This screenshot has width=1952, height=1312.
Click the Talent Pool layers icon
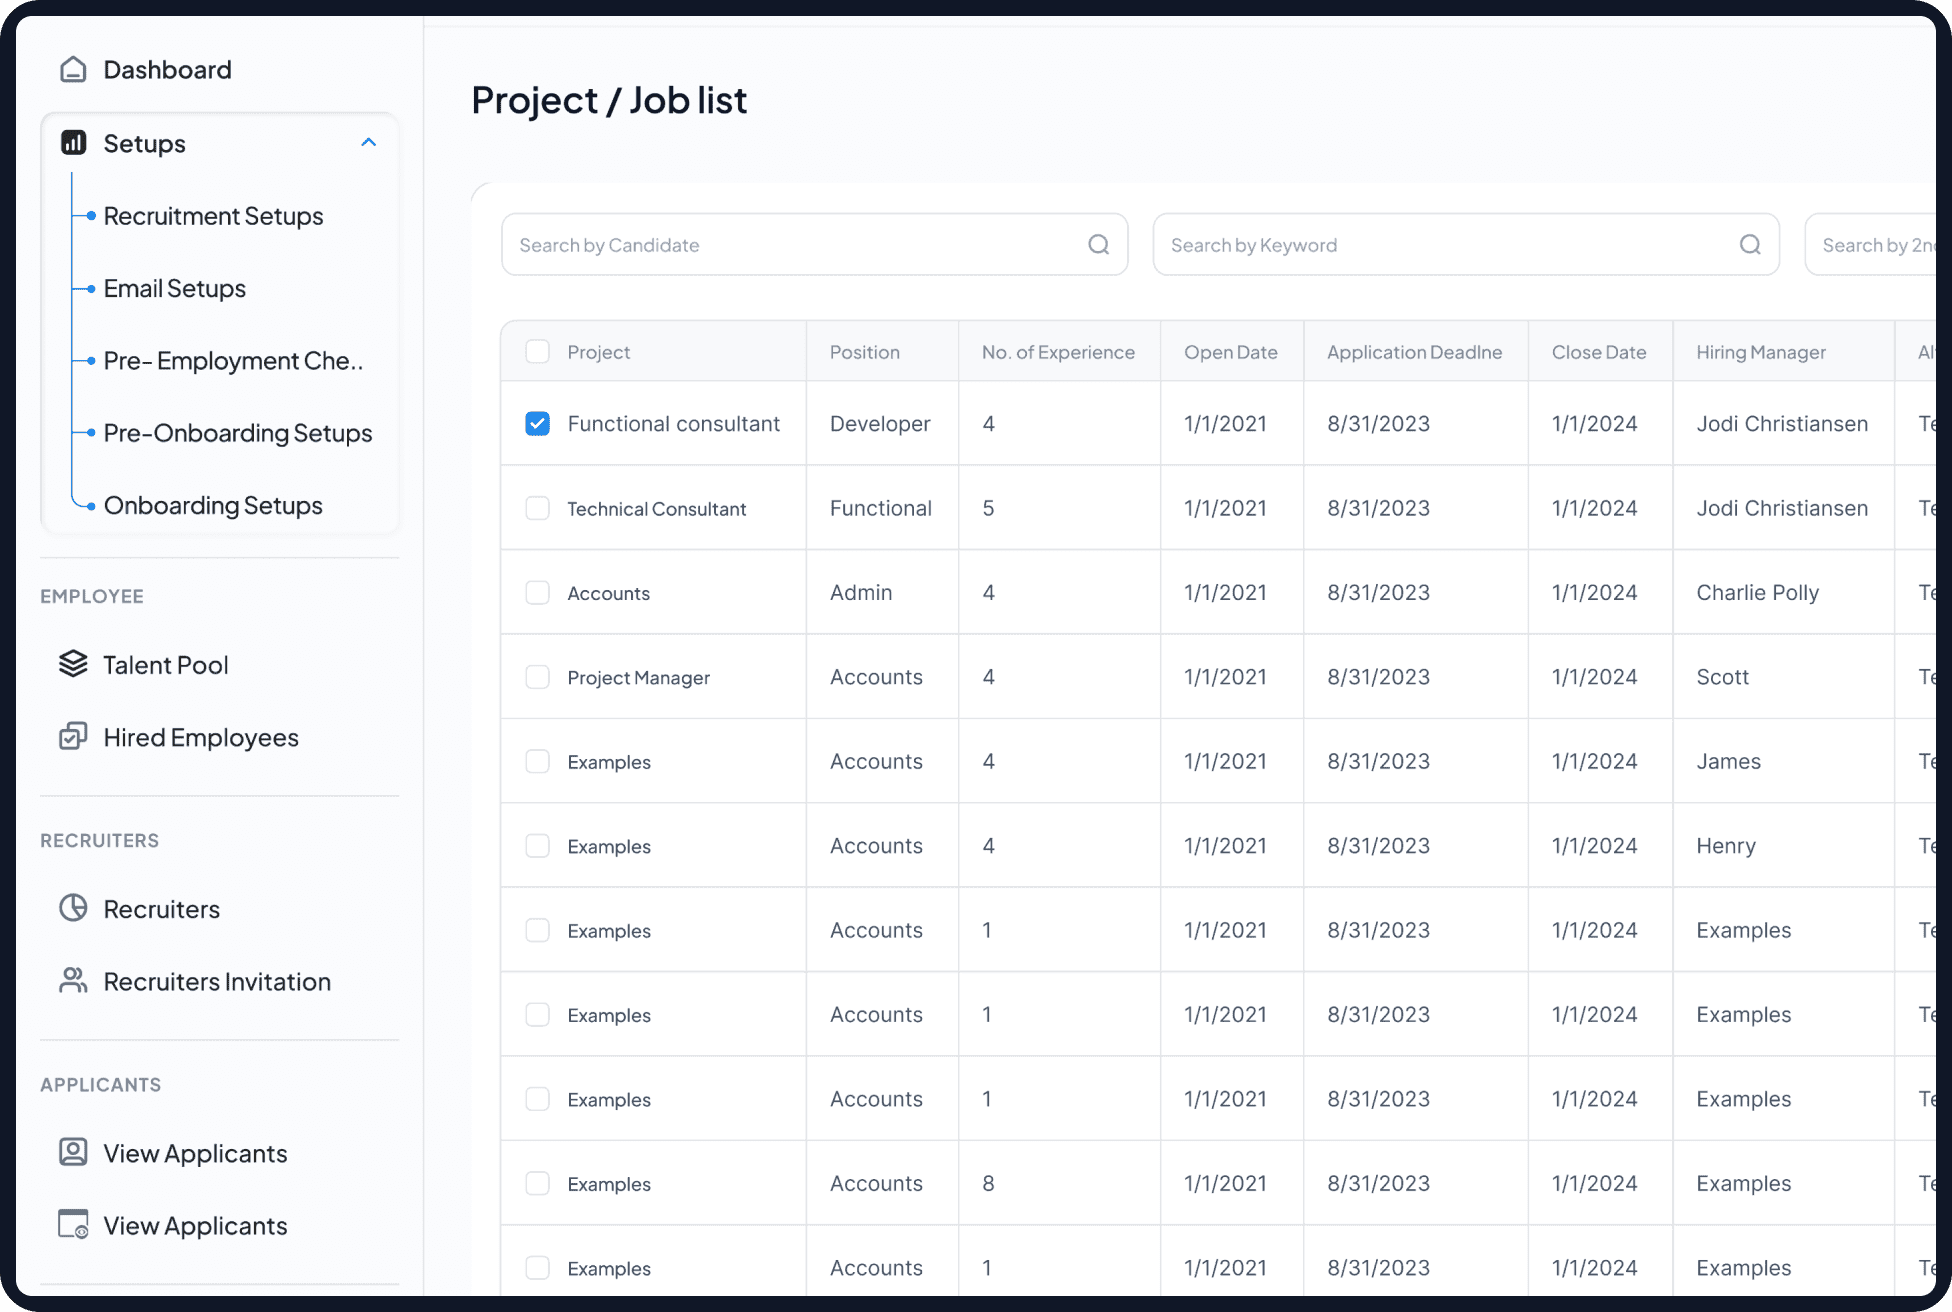click(x=73, y=664)
